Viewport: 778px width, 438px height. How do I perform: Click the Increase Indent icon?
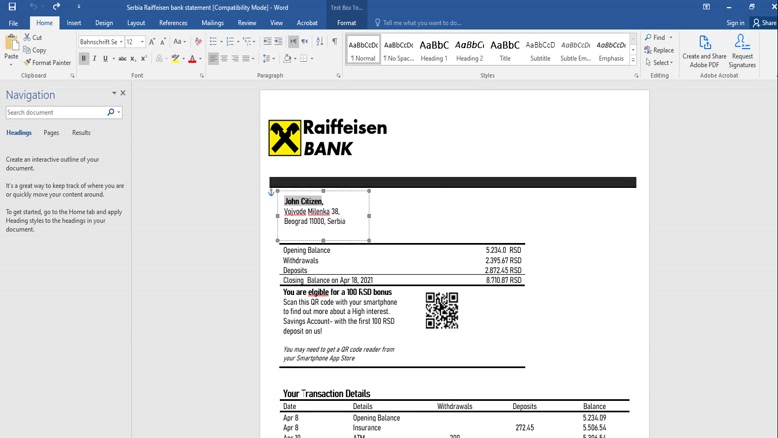point(279,42)
